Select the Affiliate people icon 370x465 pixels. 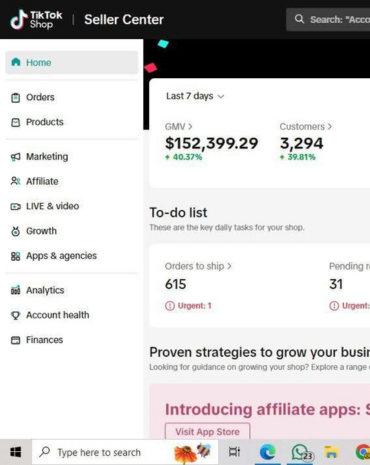tap(16, 181)
